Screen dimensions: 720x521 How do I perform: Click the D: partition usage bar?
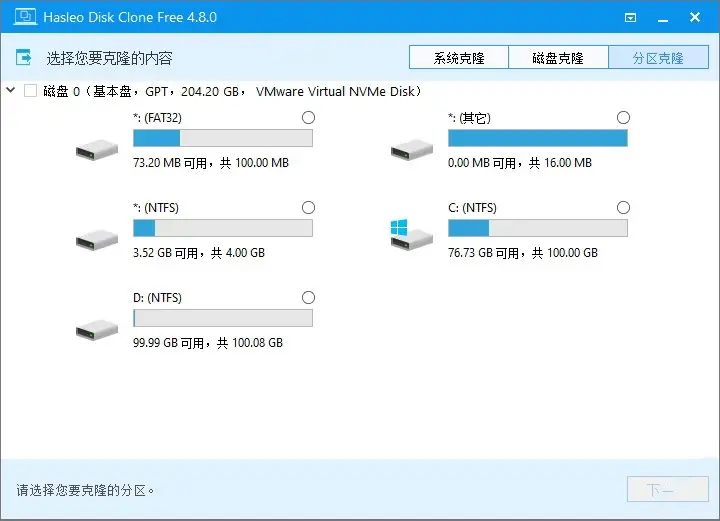tap(223, 318)
